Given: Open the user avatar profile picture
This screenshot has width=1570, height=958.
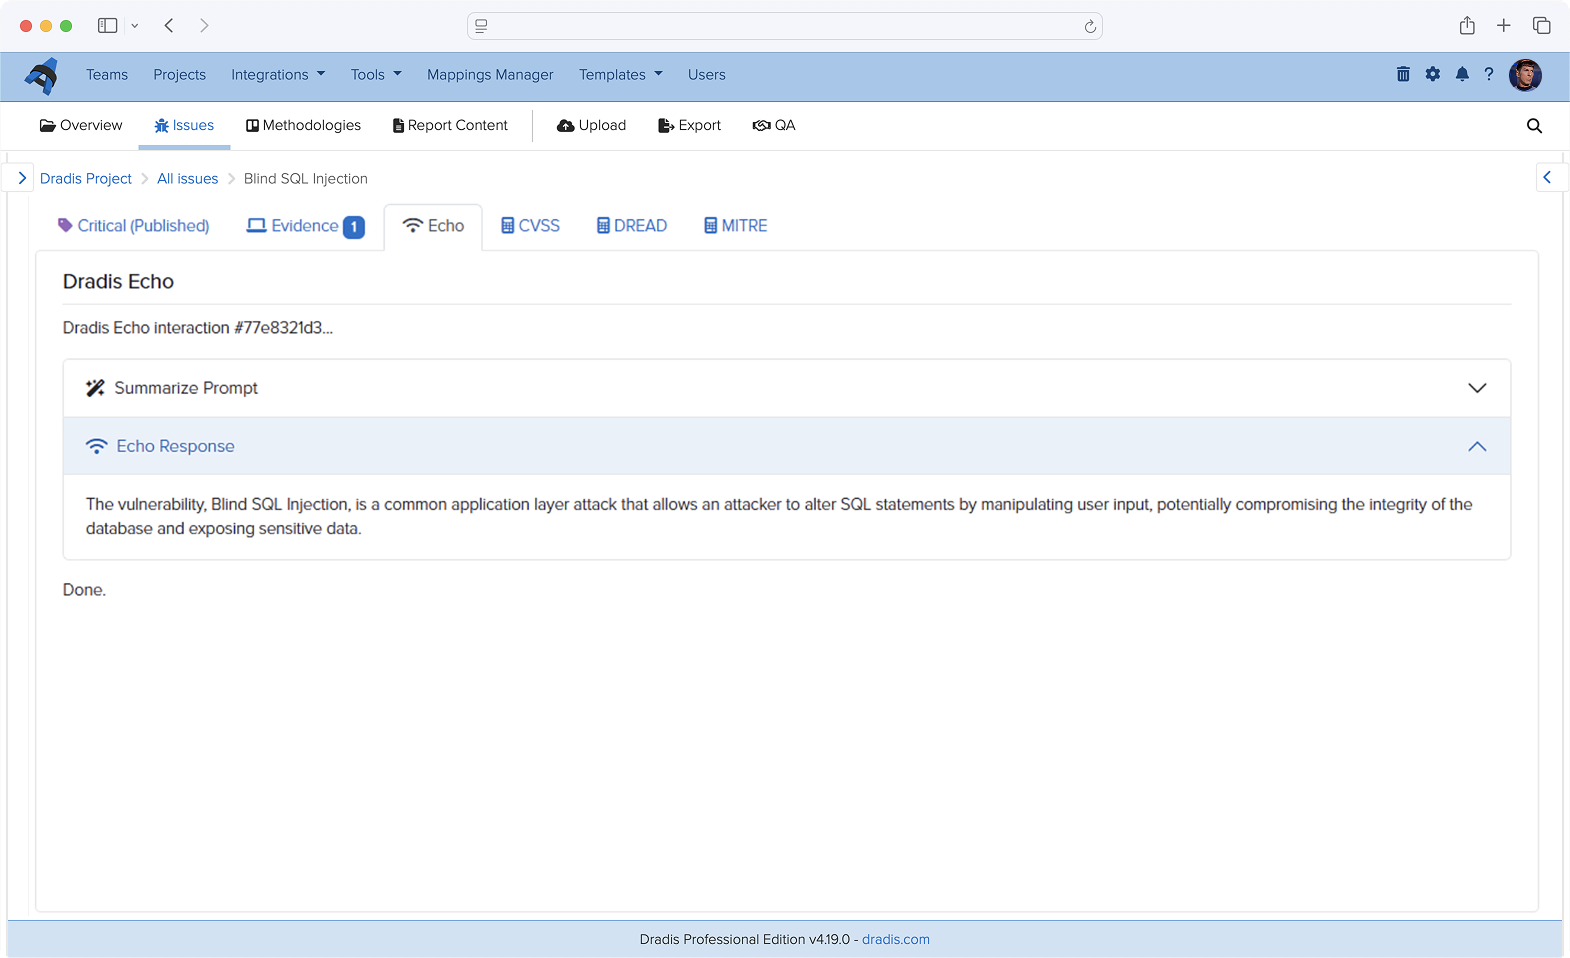Looking at the screenshot, I should point(1525,75).
